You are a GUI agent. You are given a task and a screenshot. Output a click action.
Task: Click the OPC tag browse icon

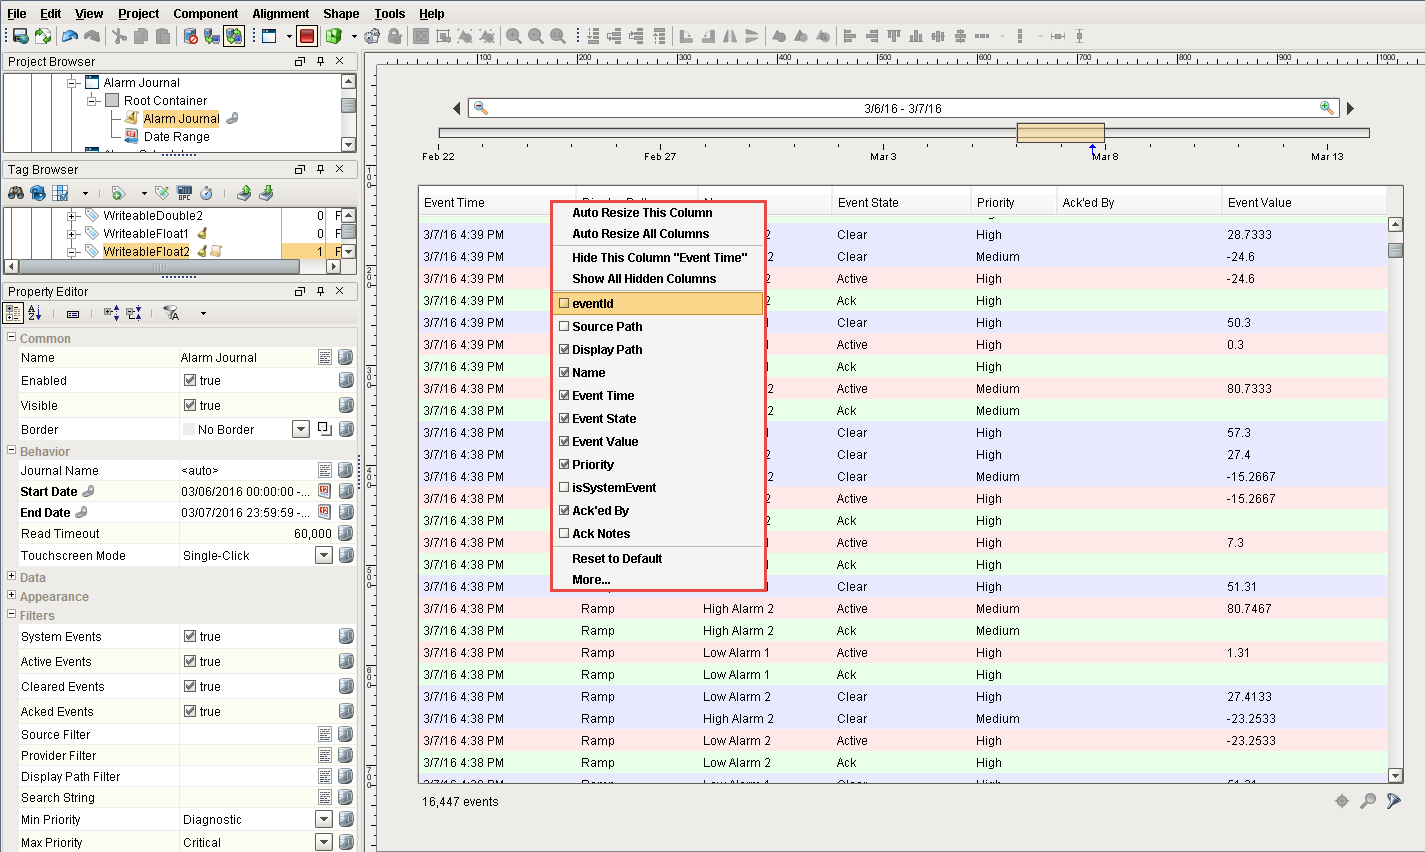point(184,193)
